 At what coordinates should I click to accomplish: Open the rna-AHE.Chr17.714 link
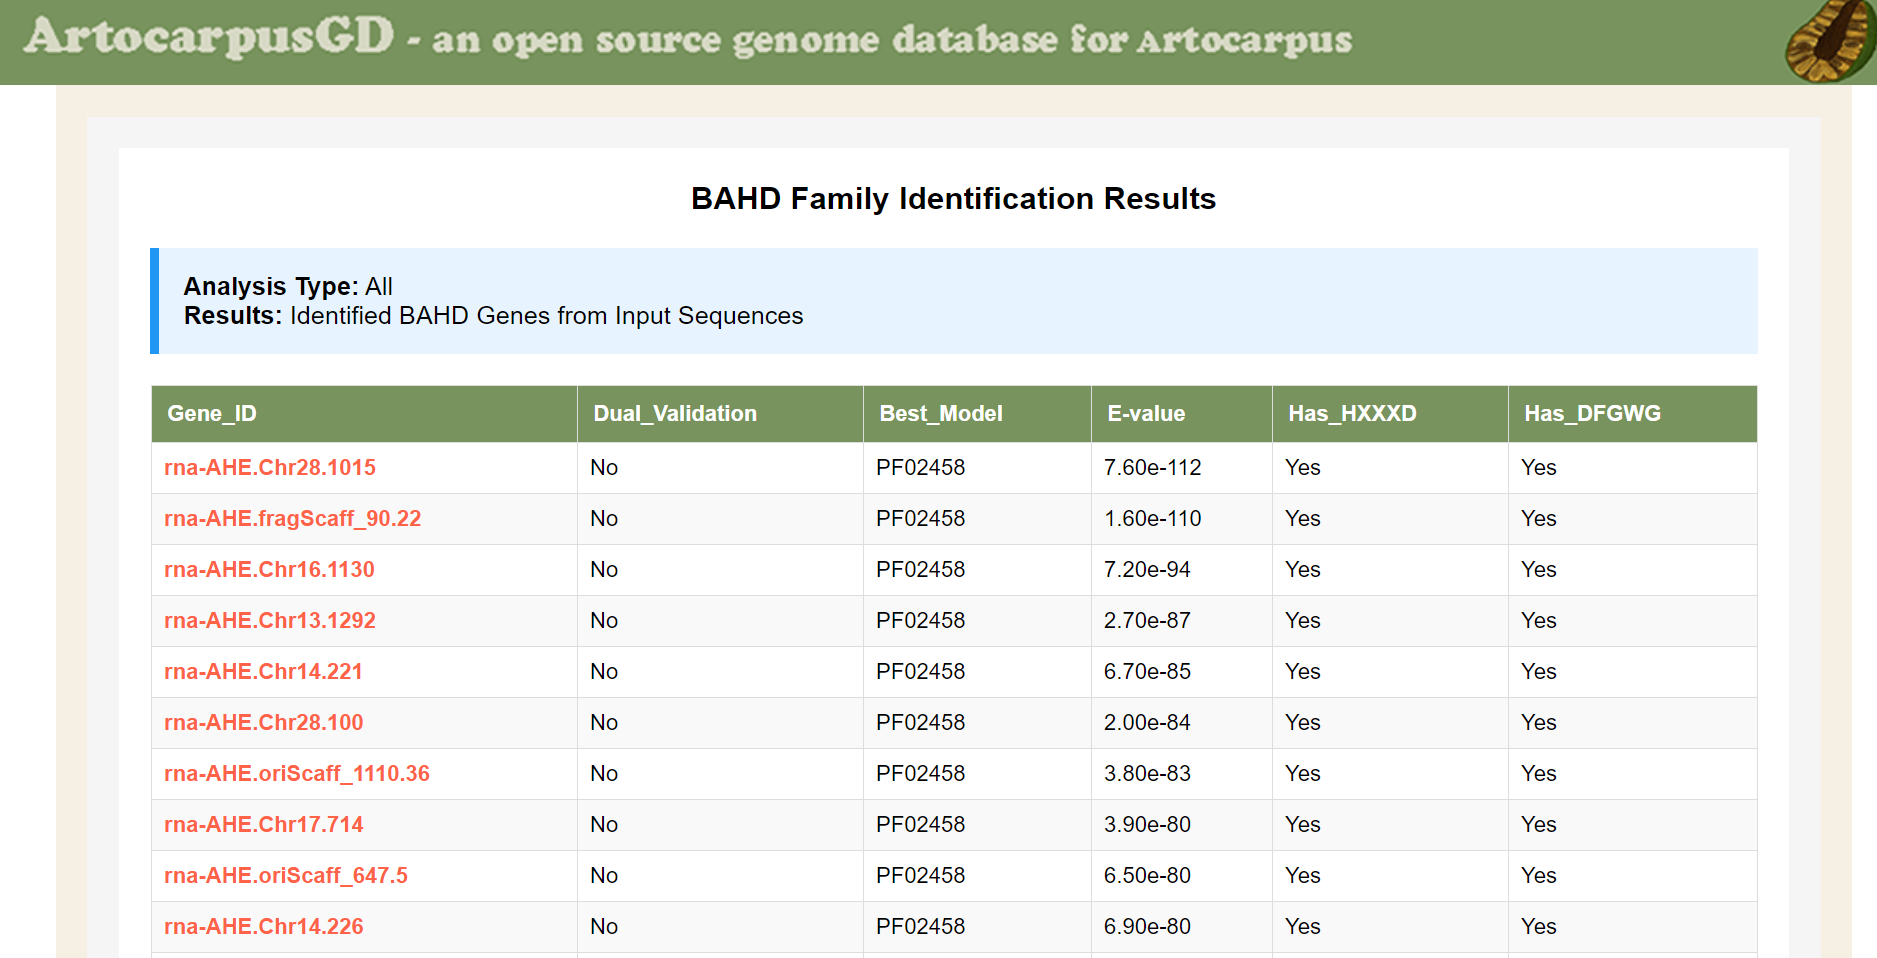[263, 825]
